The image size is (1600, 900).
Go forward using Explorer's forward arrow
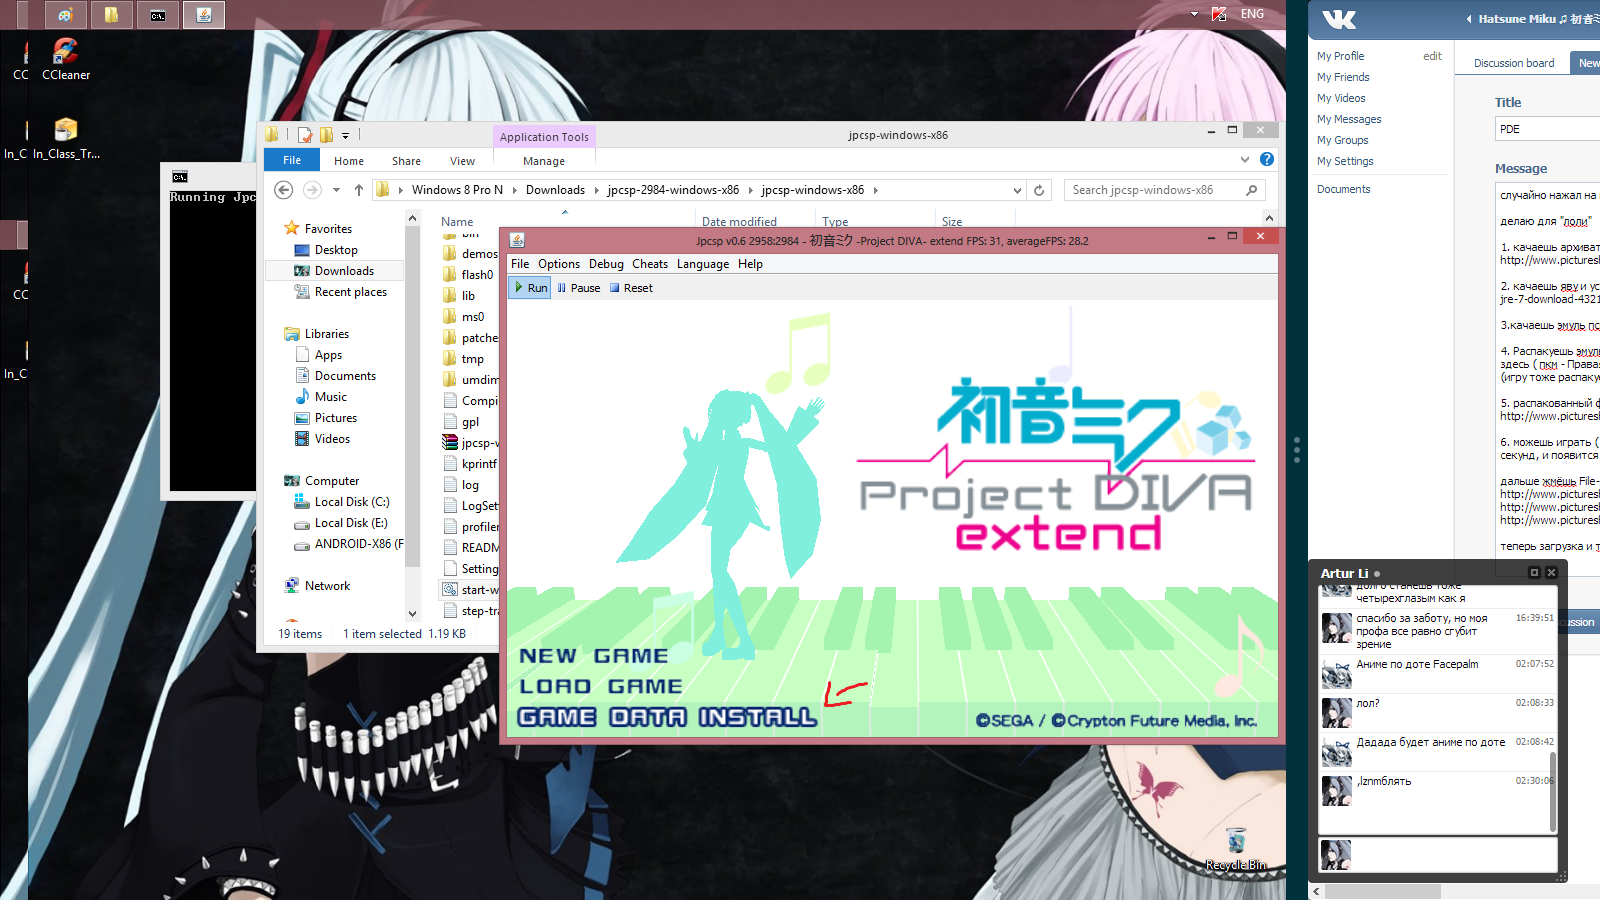pyautogui.click(x=312, y=190)
